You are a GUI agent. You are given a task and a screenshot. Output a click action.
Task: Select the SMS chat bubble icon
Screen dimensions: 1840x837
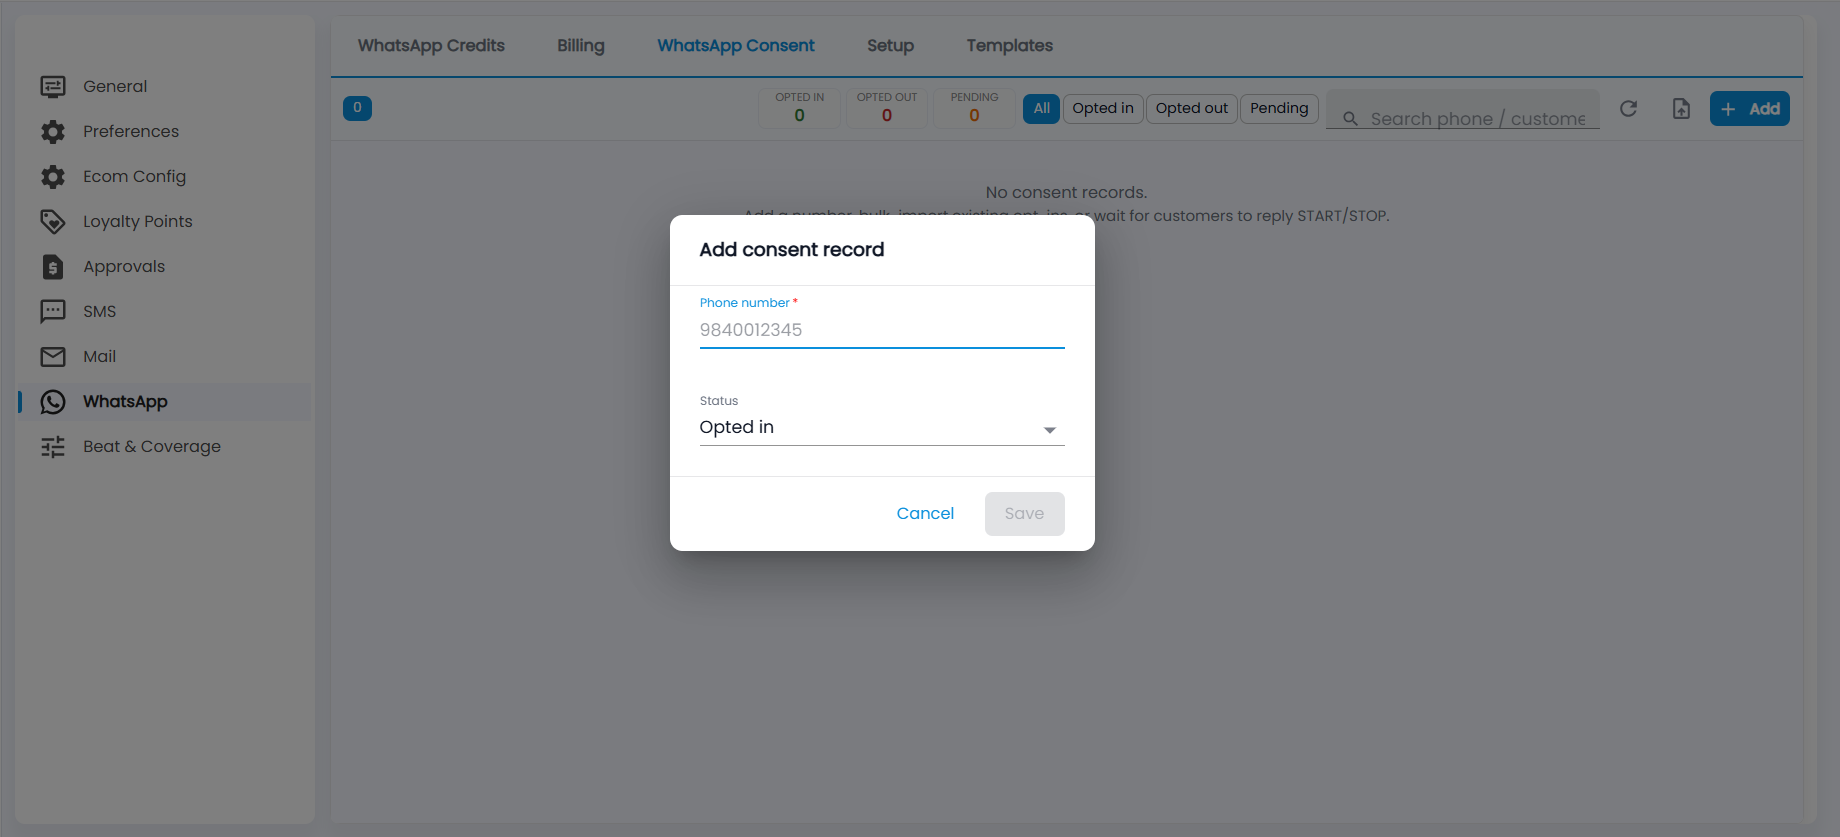tap(53, 312)
